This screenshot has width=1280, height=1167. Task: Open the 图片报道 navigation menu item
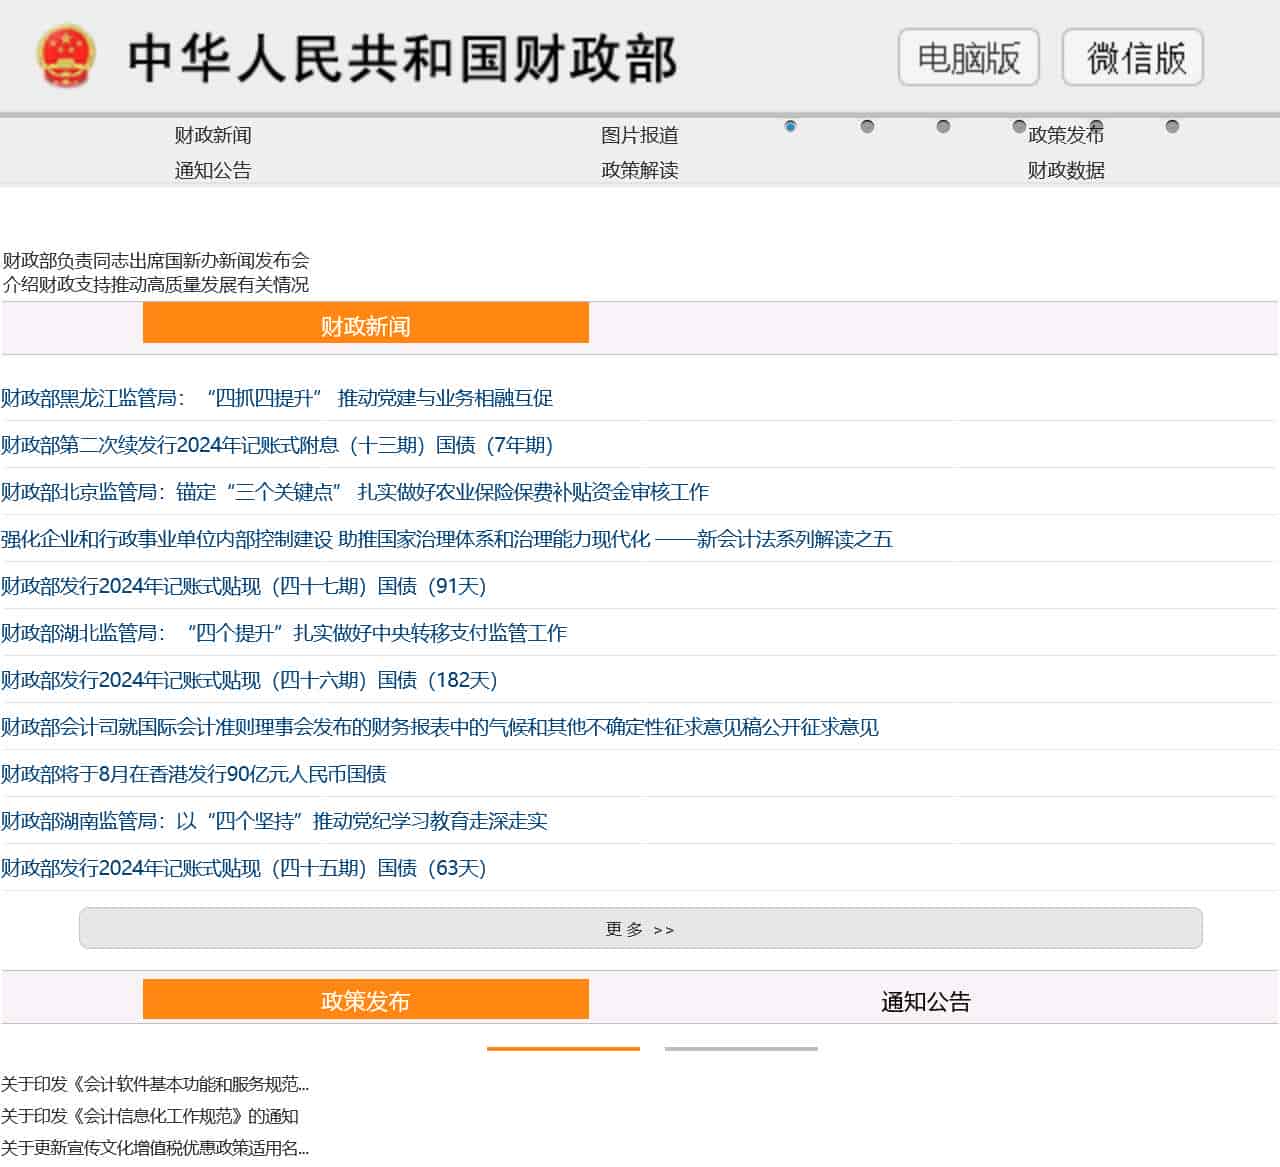(639, 135)
